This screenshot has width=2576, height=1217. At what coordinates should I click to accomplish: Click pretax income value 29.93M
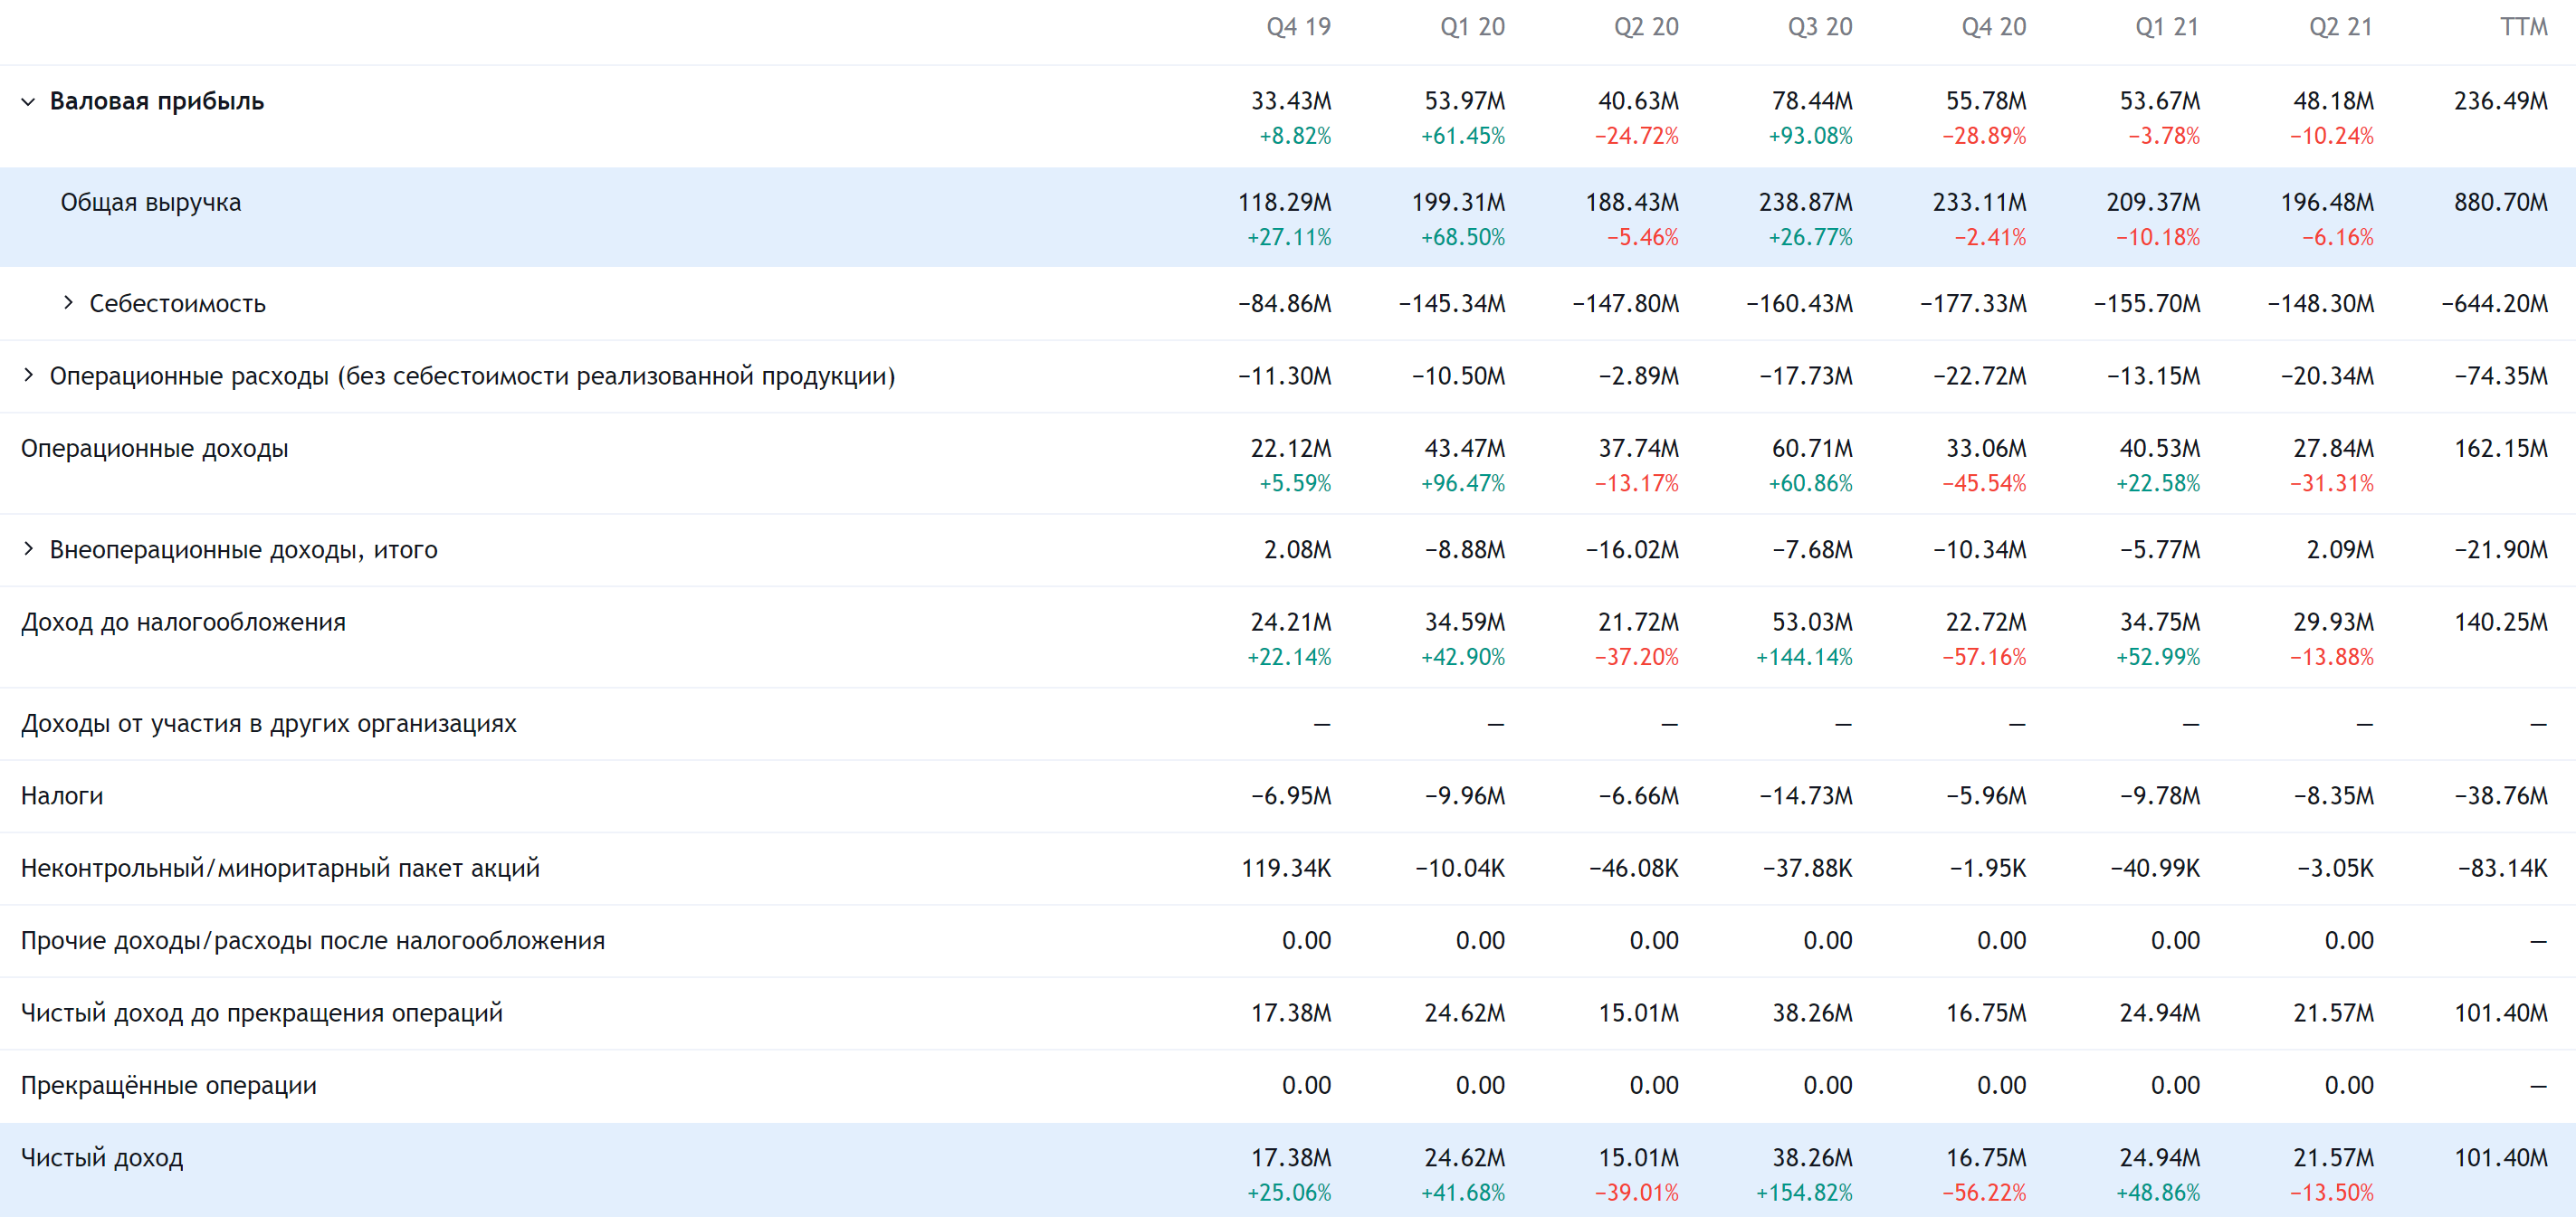click(2333, 623)
